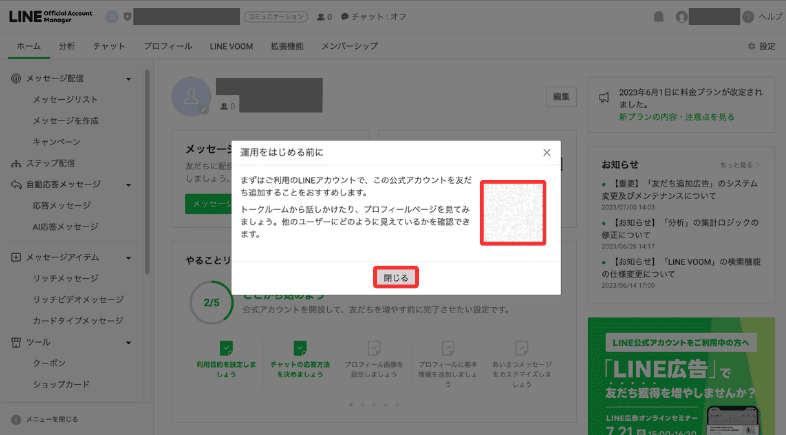Open クーポン in the sidebar

[x=49, y=363]
